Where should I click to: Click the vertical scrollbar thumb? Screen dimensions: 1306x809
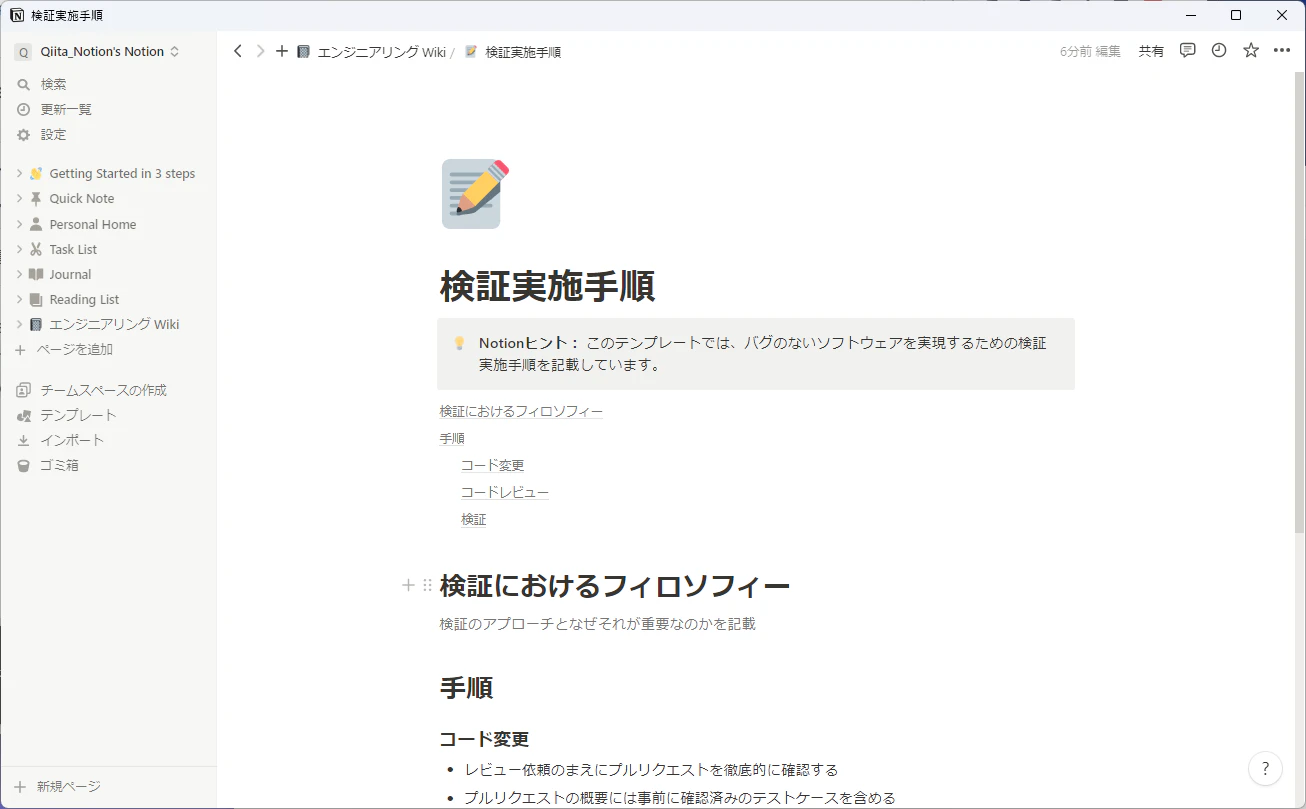[1299, 300]
